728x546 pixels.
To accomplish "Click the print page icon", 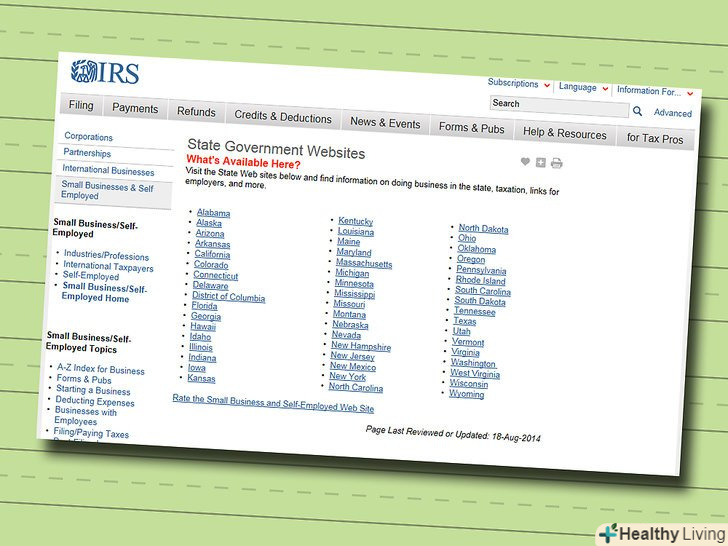I will (x=556, y=163).
